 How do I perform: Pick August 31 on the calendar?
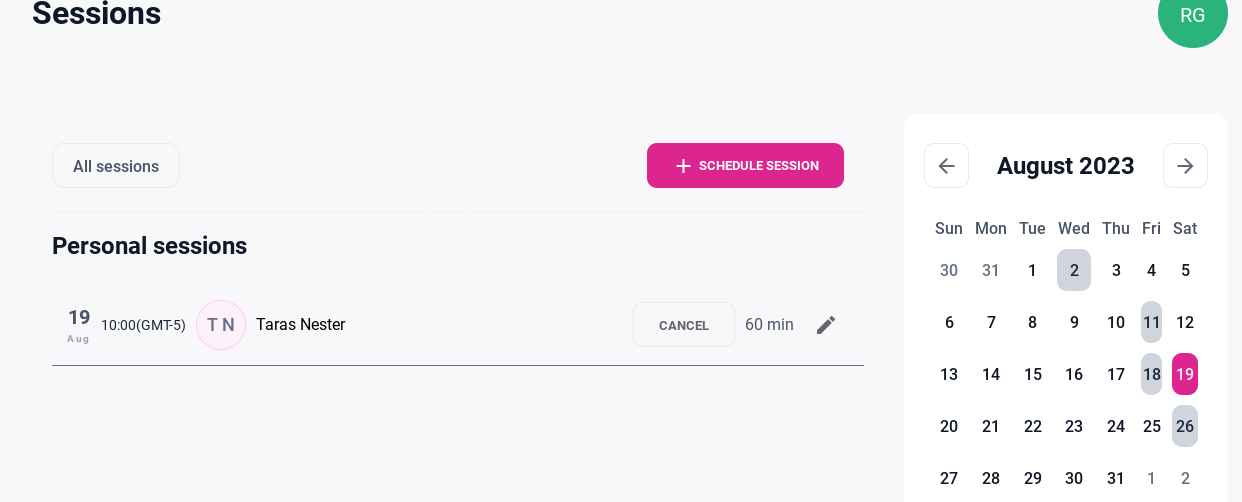click(1116, 478)
